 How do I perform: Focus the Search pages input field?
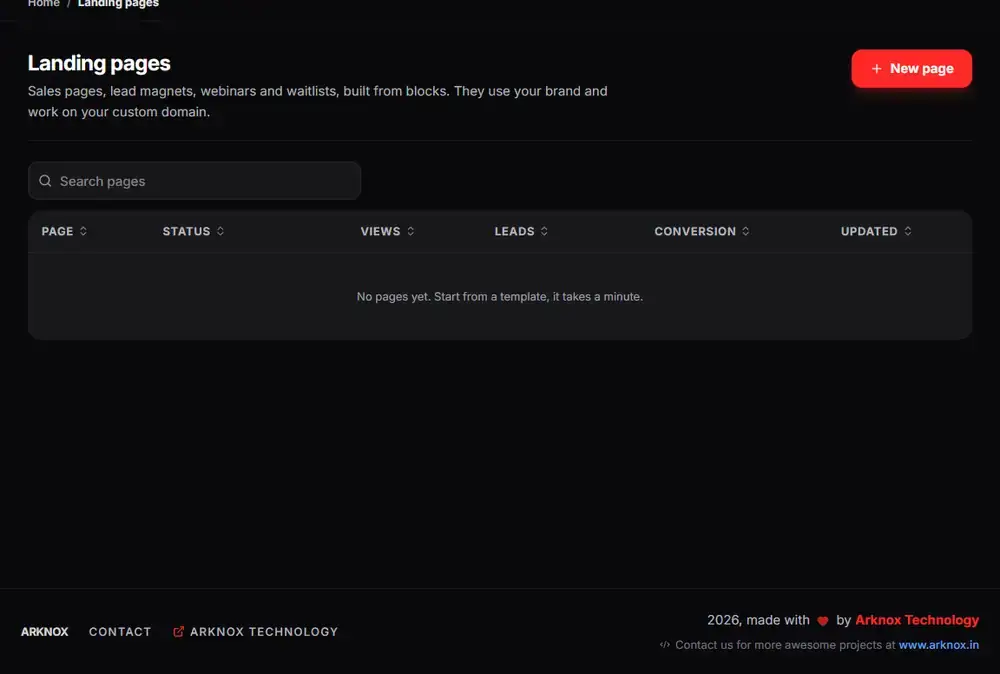click(x=195, y=181)
